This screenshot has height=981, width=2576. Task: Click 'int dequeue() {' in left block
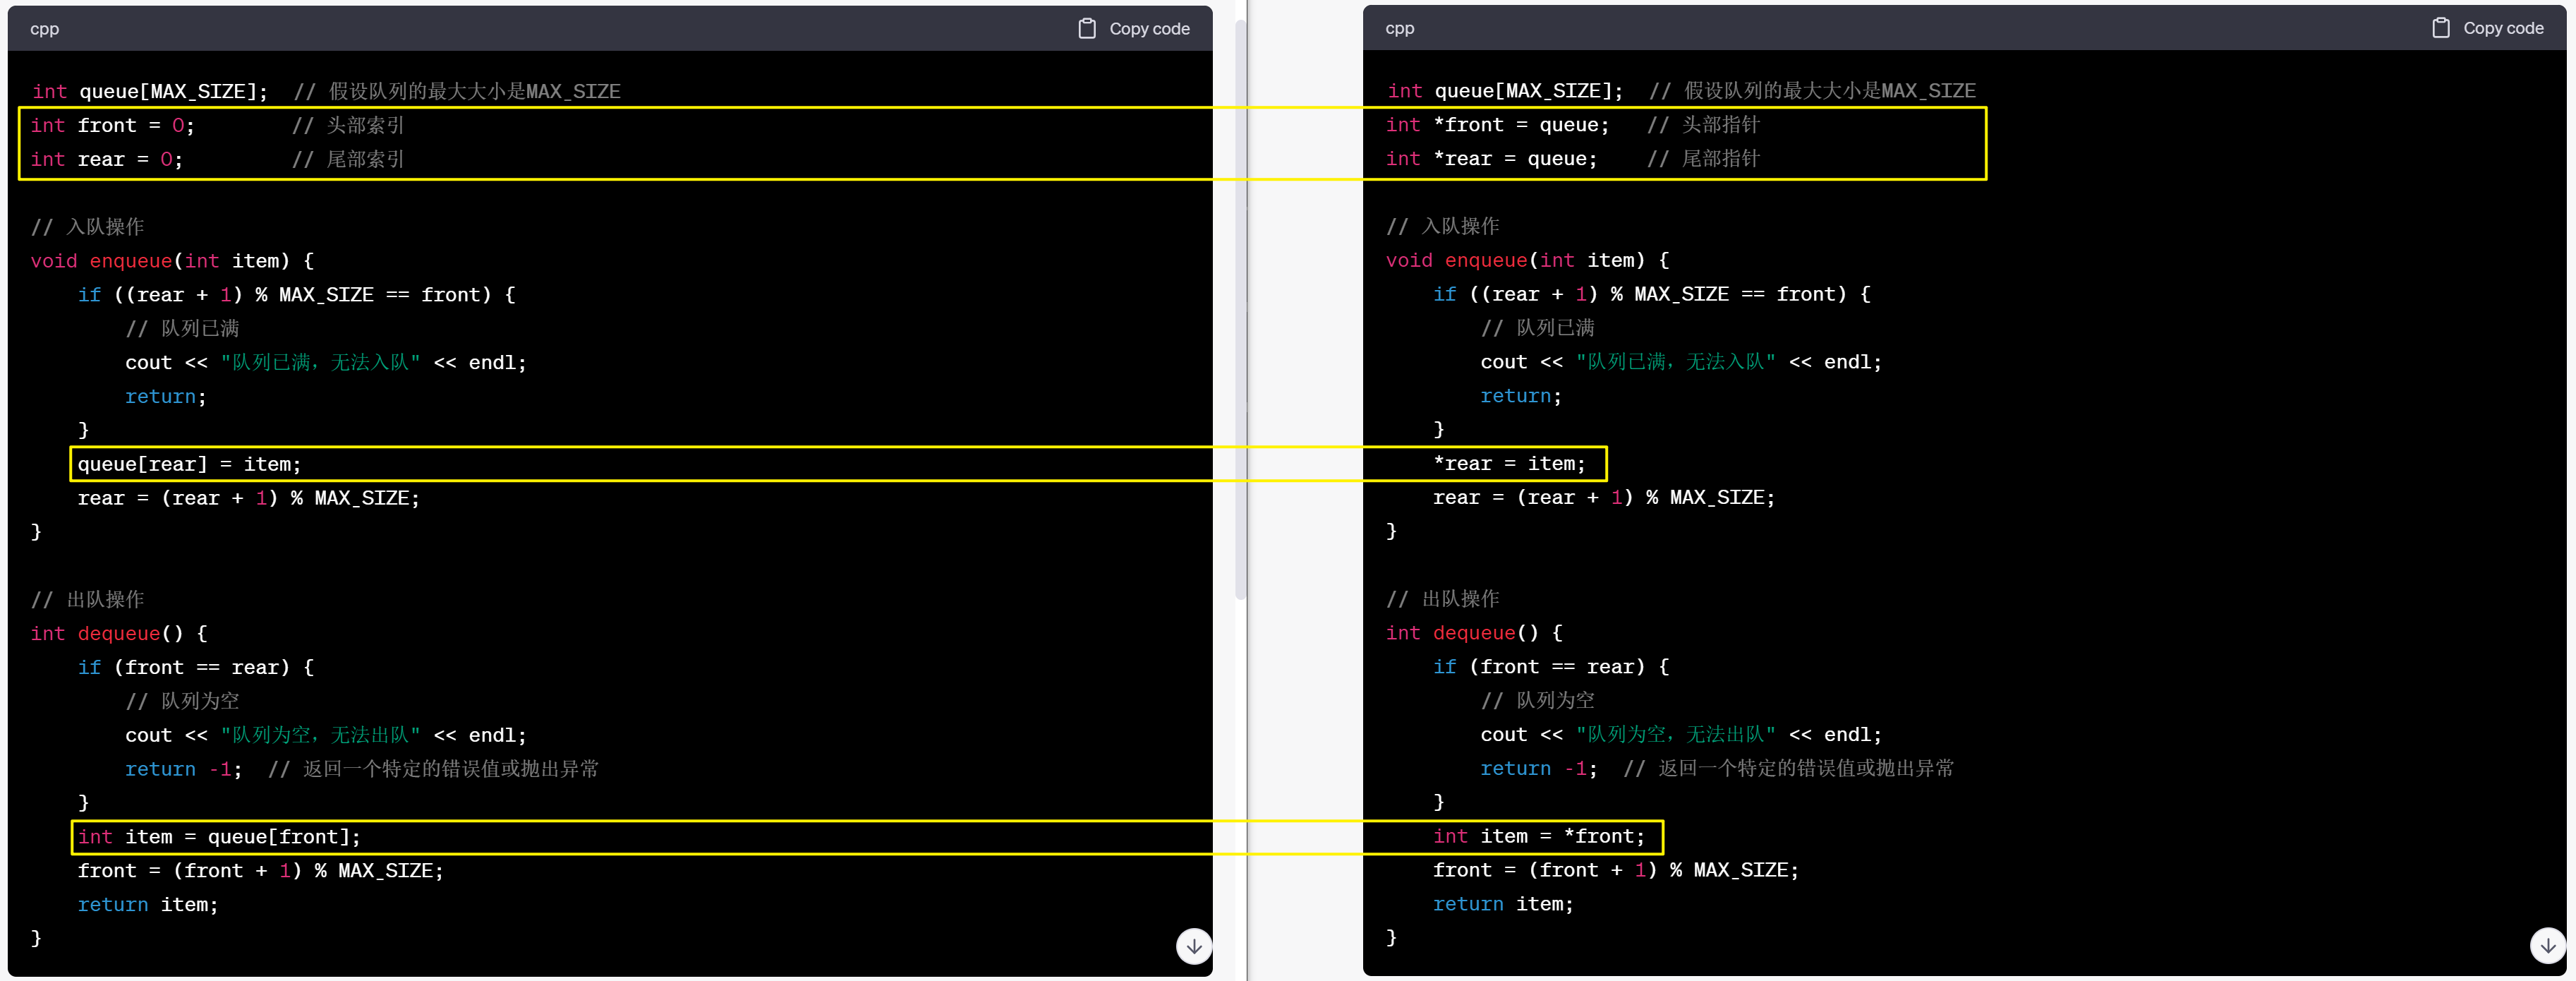(x=119, y=633)
